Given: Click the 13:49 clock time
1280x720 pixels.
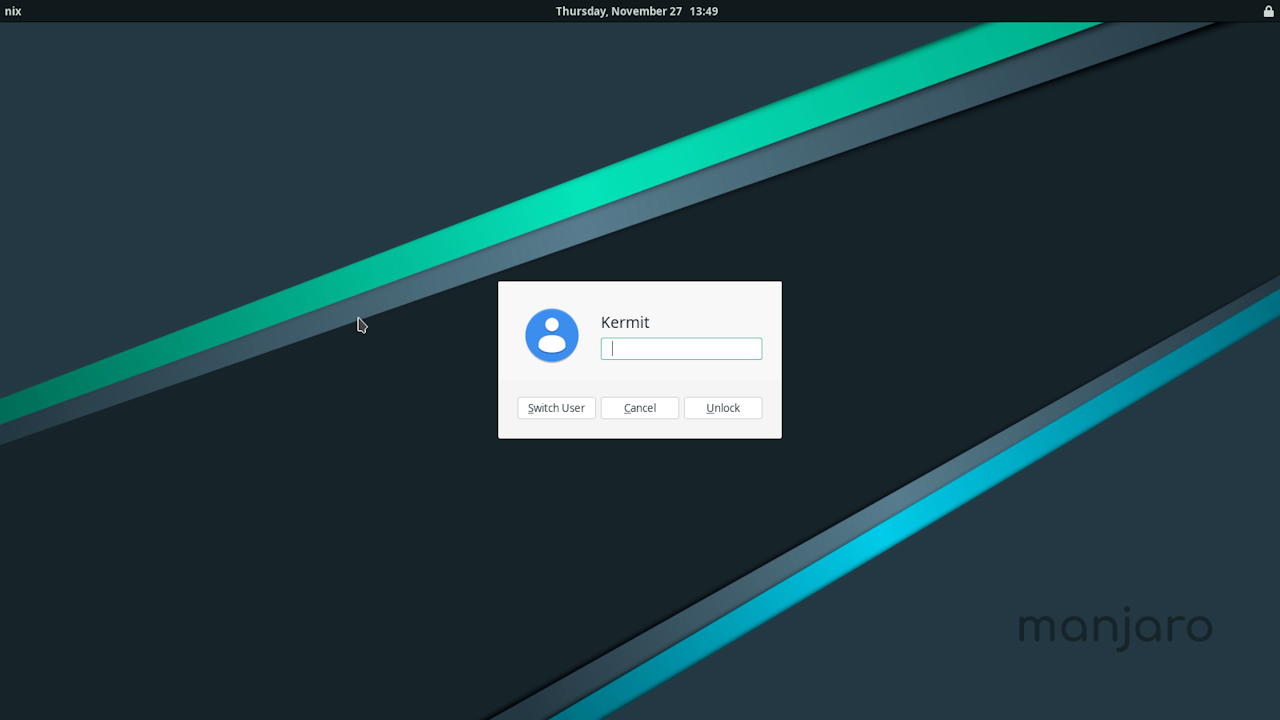Looking at the screenshot, I should click(704, 11).
